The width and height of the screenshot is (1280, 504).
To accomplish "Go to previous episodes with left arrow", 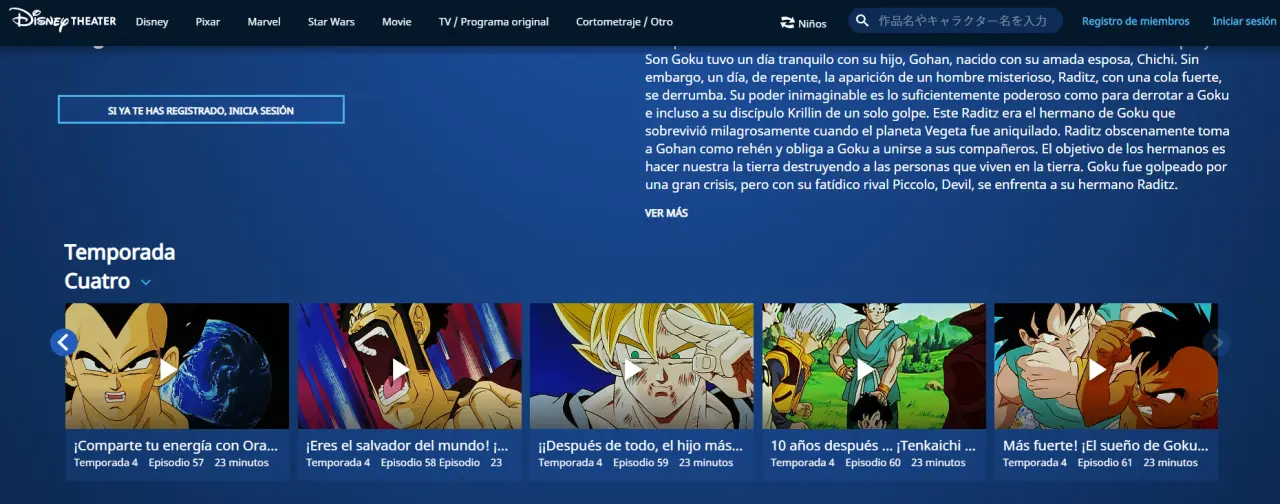I will tap(64, 343).
